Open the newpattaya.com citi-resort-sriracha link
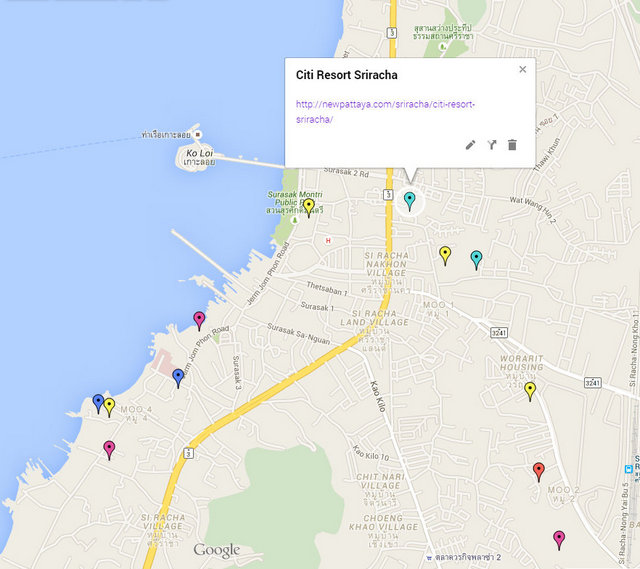 pos(385,111)
